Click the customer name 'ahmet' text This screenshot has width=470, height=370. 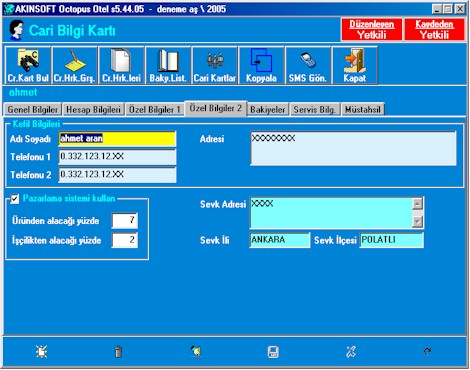[x=23, y=92]
